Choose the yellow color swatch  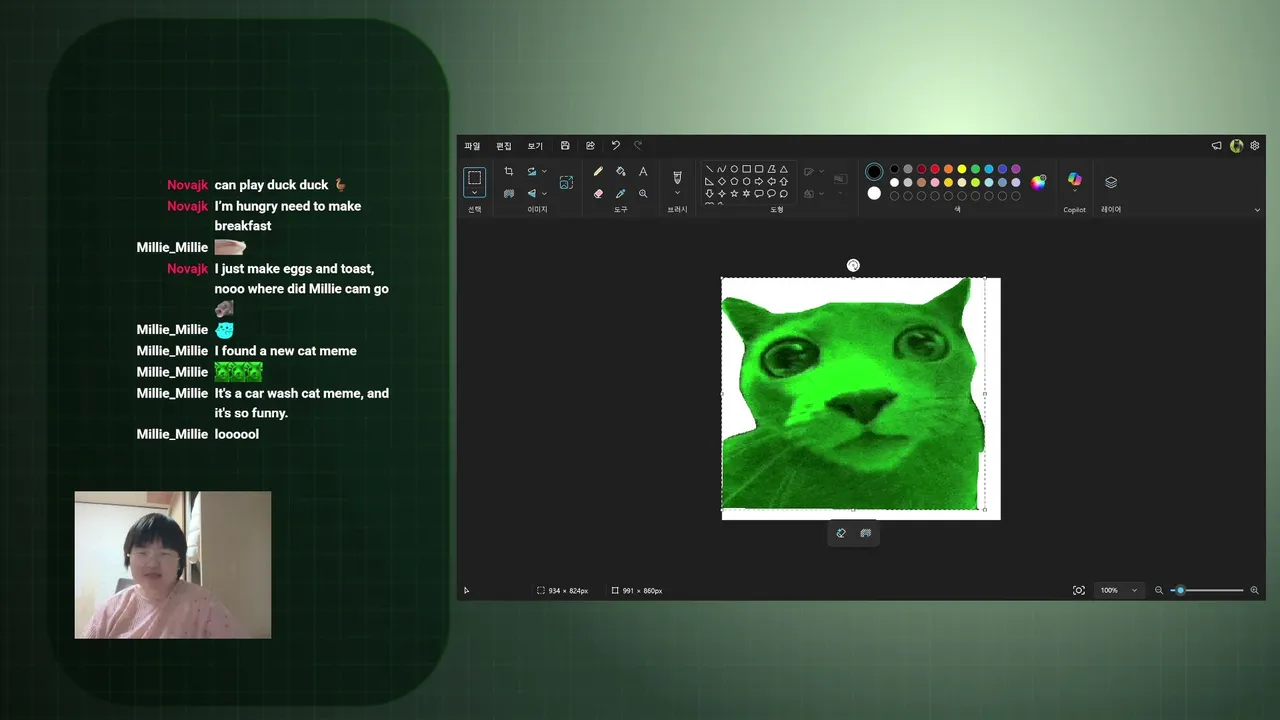pyautogui.click(x=962, y=169)
